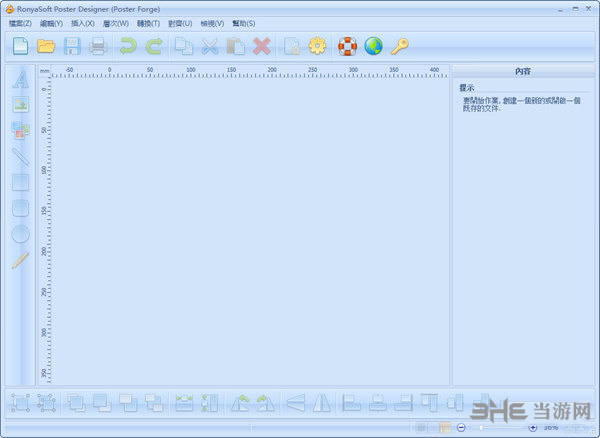Viewport: 600px width, 438px height.
Task: Click the blank poster canvas area
Action: point(250,231)
